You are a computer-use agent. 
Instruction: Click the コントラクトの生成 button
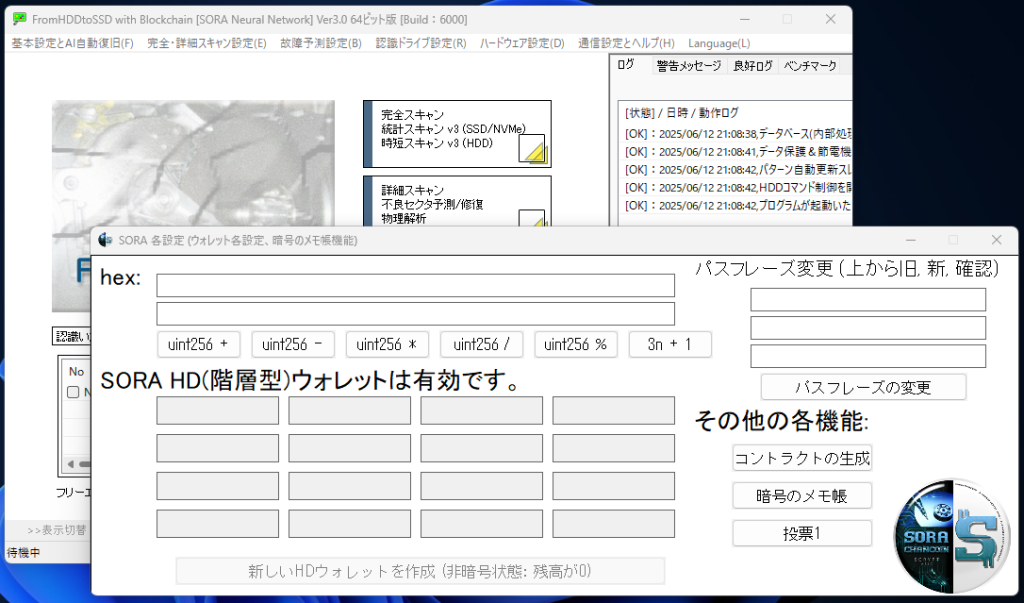802,458
